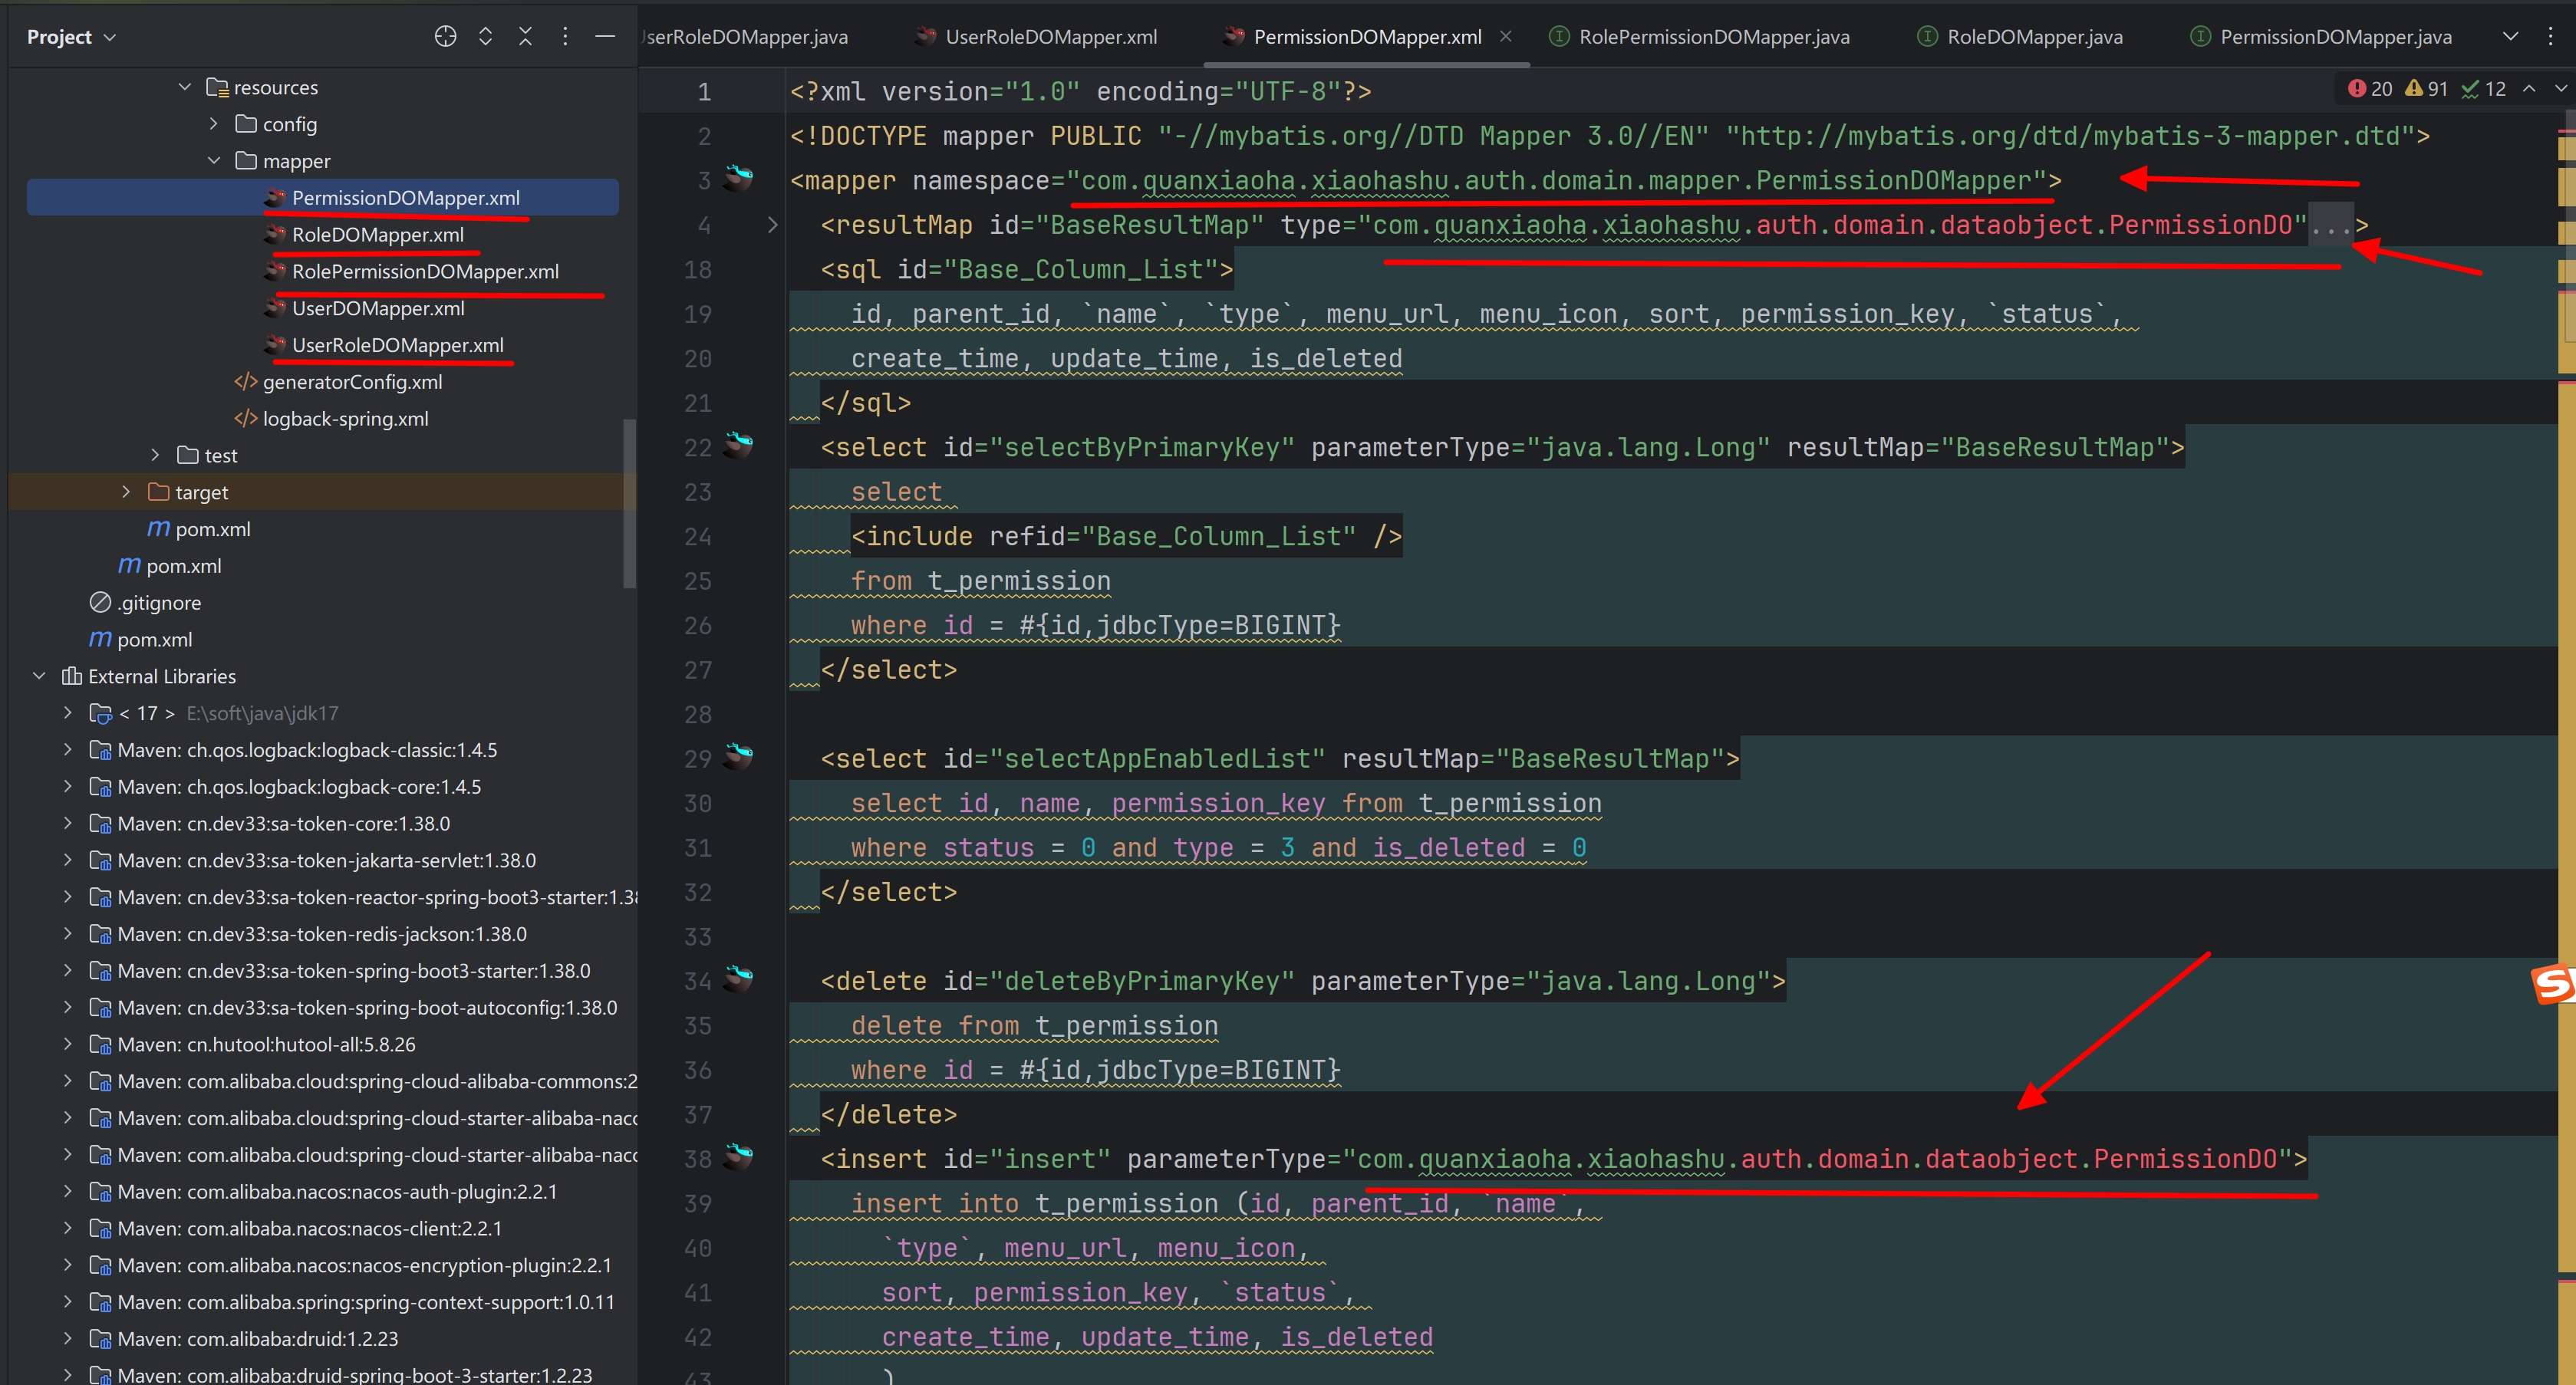This screenshot has width=2576, height=1385.
Task: Unfold collapsed resultMap at line 4
Action: point(772,225)
